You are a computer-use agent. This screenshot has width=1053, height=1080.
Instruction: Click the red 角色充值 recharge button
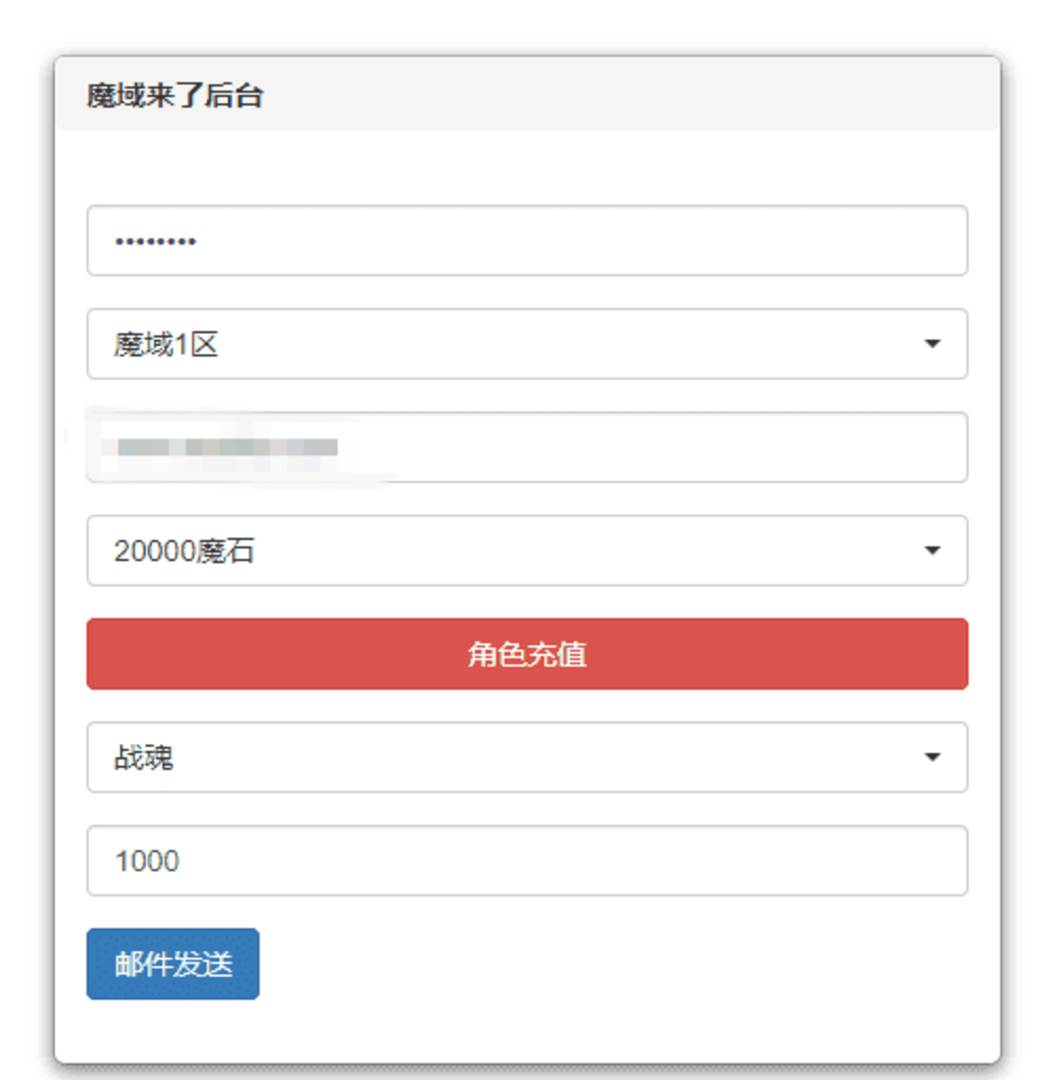tap(525, 654)
